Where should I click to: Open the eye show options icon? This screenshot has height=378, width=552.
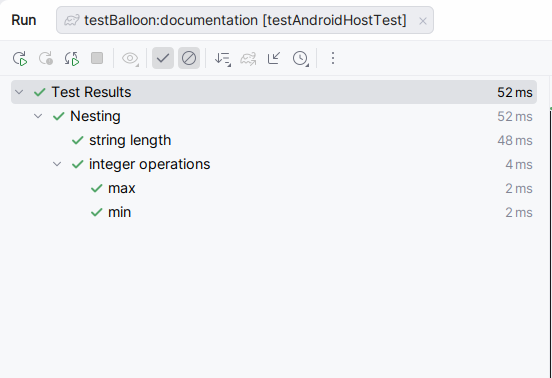(130, 58)
